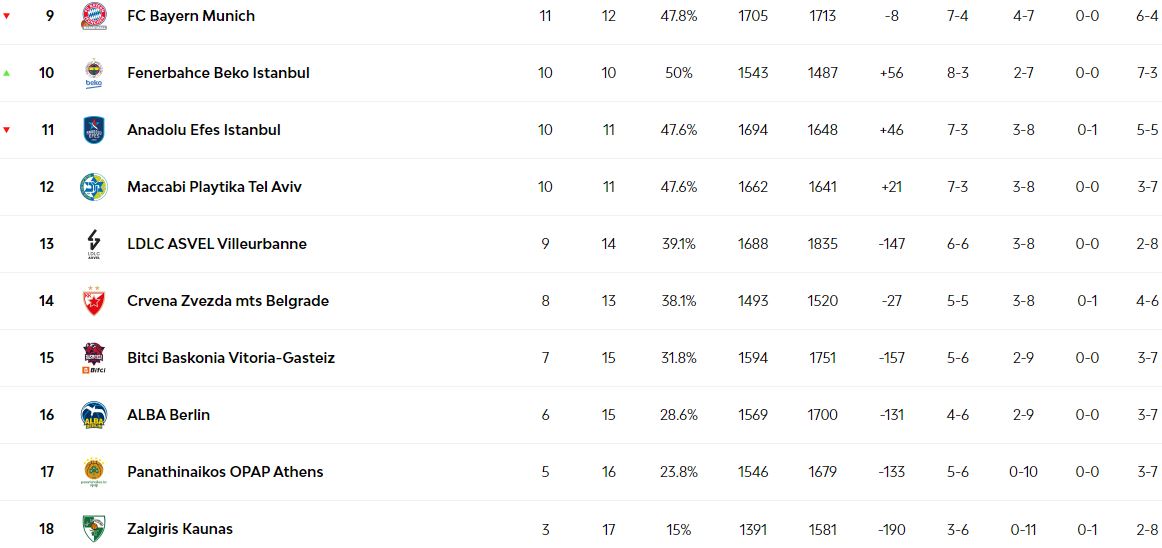Click the Zalgiris Kaunas green crest
The height and width of the screenshot is (548, 1162).
point(94,529)
